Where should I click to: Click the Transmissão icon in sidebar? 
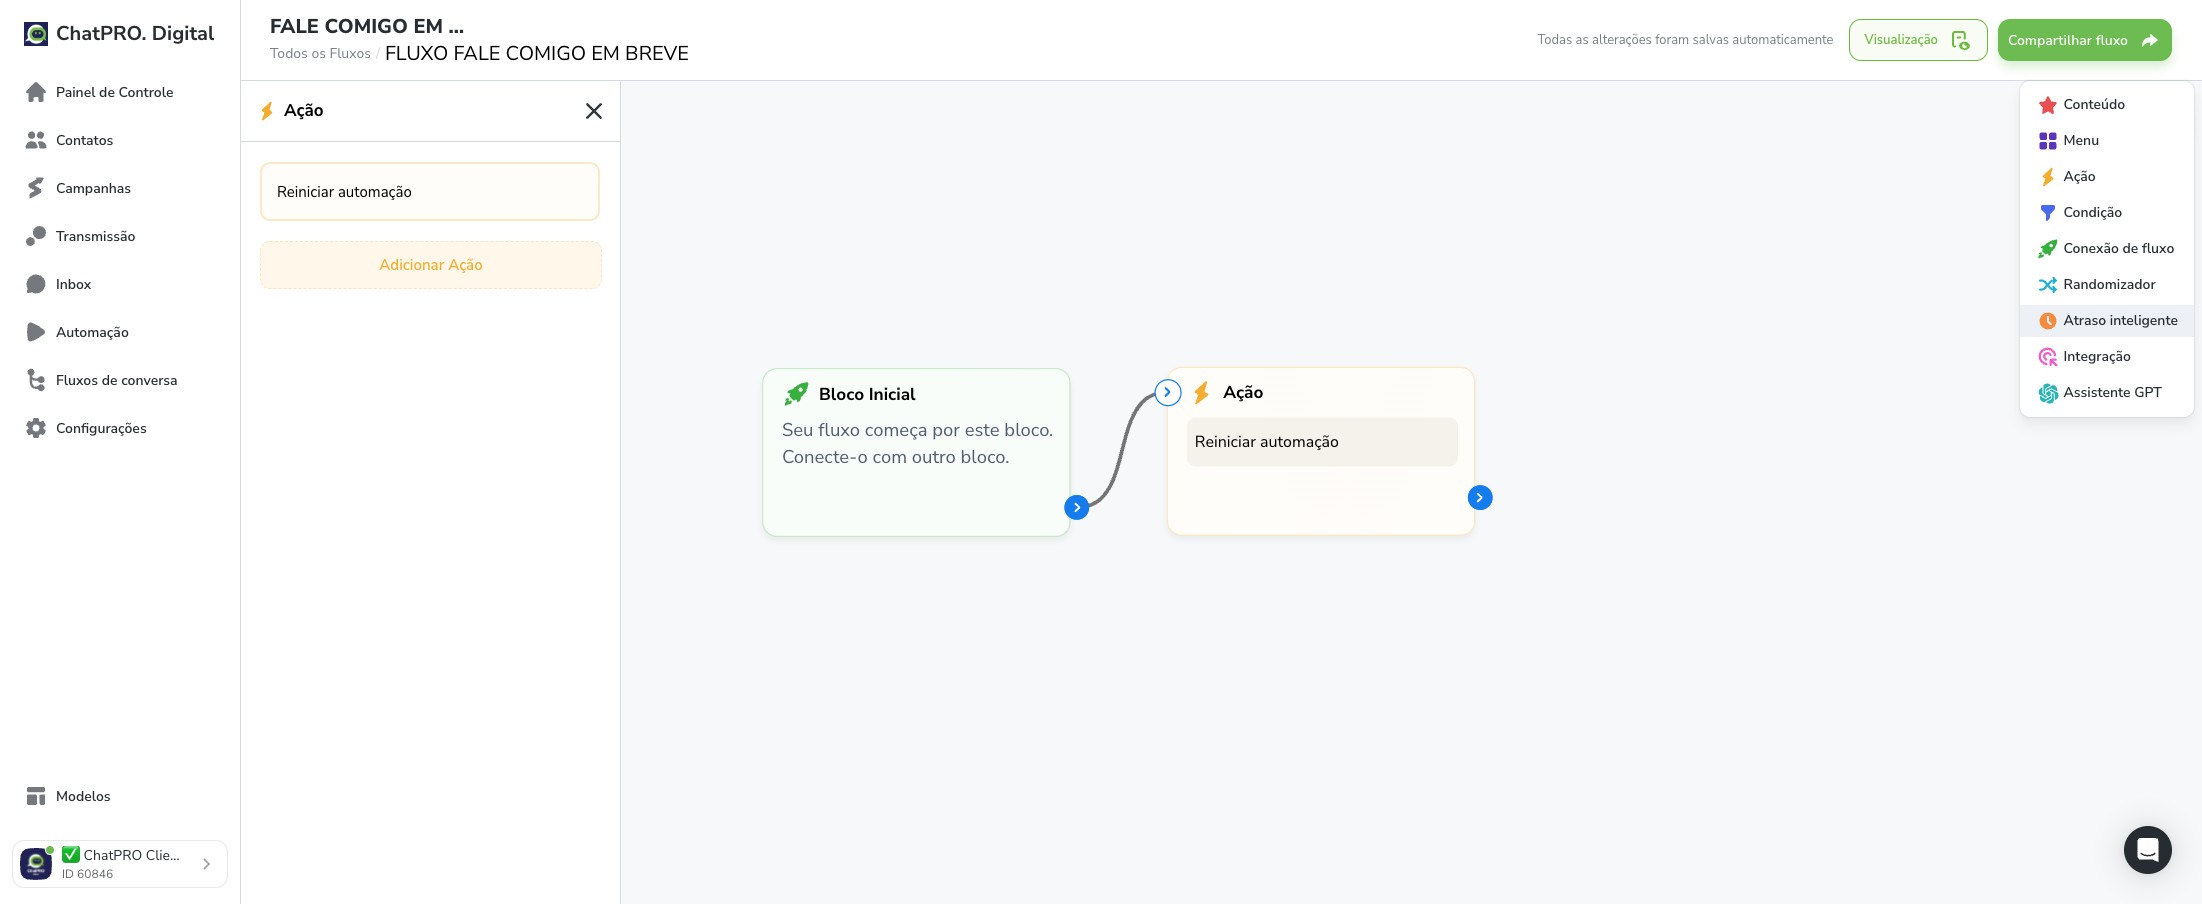coord(36,236)
